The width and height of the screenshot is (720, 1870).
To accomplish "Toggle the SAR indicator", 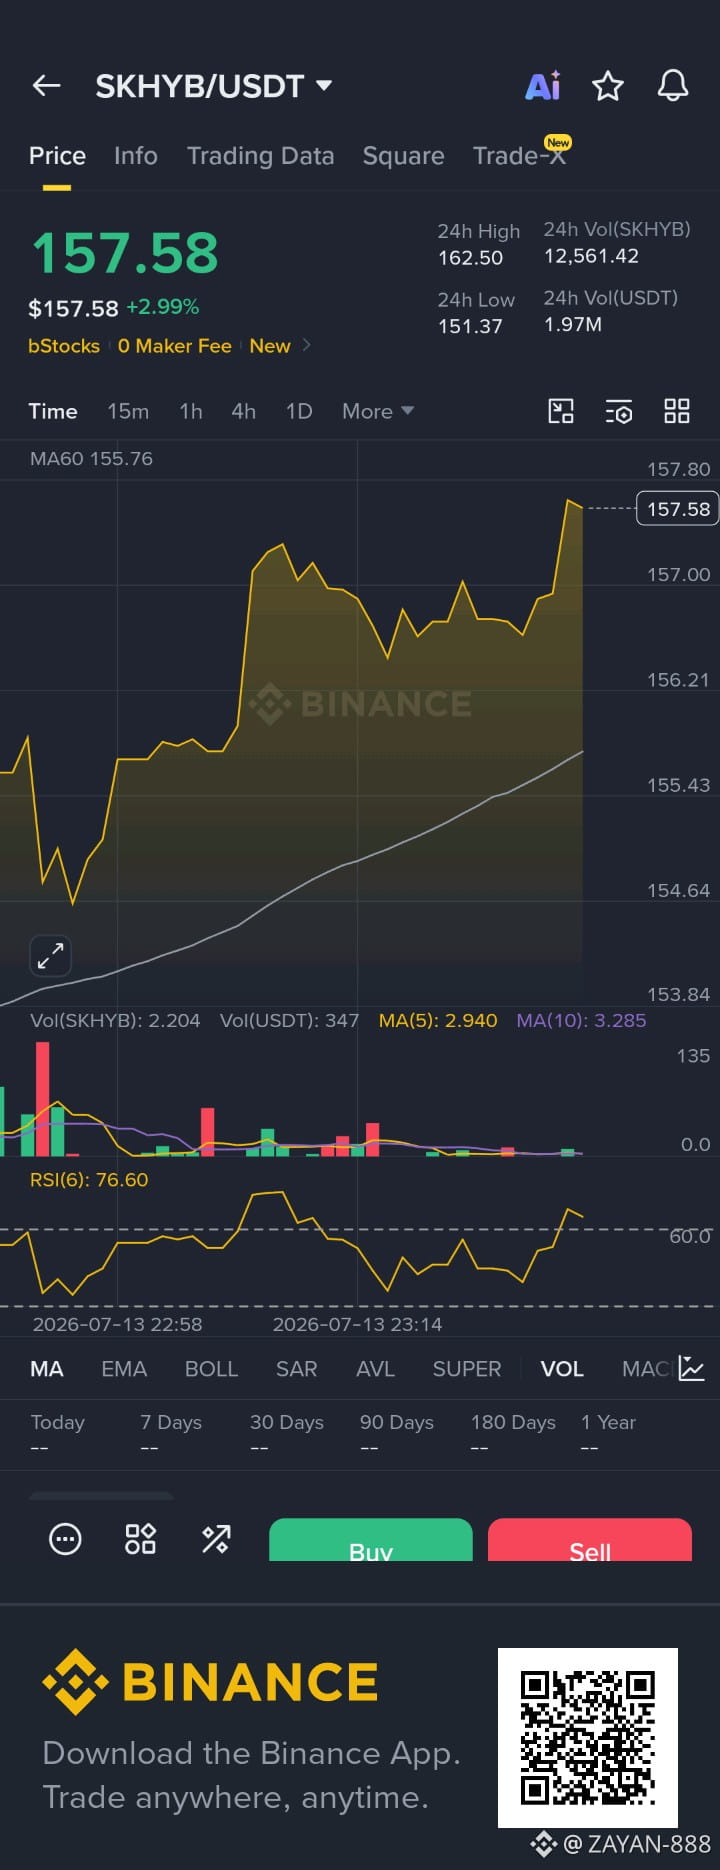I will coord(296,1369).
